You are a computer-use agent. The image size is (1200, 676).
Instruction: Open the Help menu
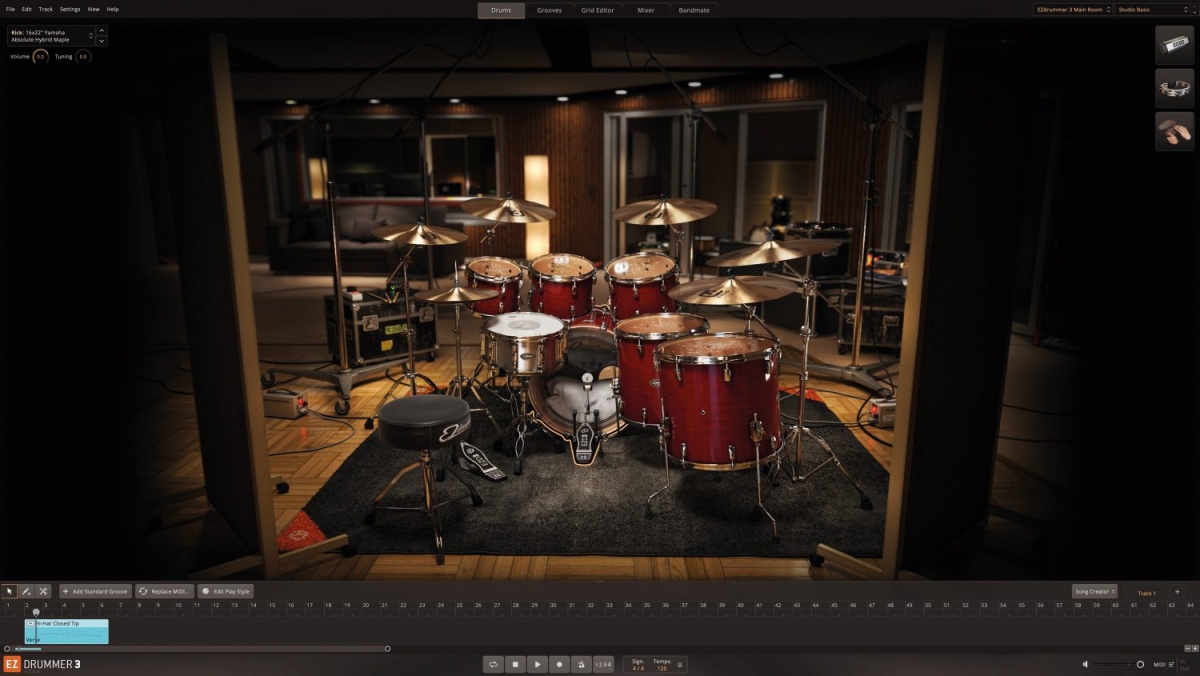point(112,9)
